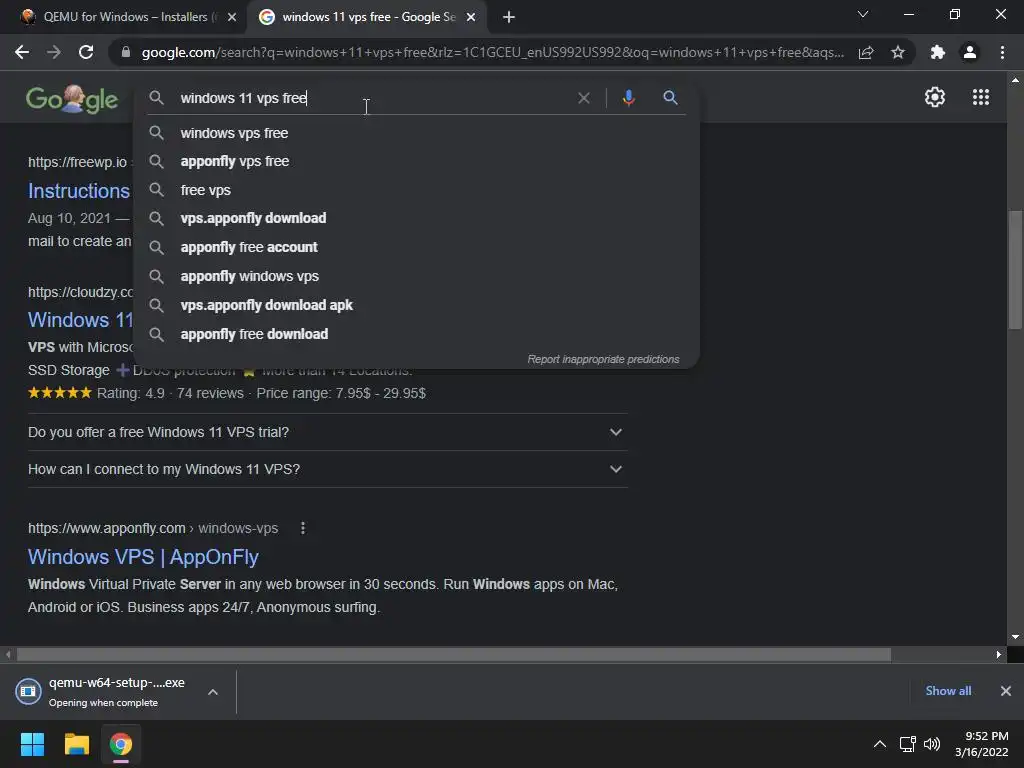Bookmark this page with the star icon
1024x768 pixels.
(x=898, y=52)
